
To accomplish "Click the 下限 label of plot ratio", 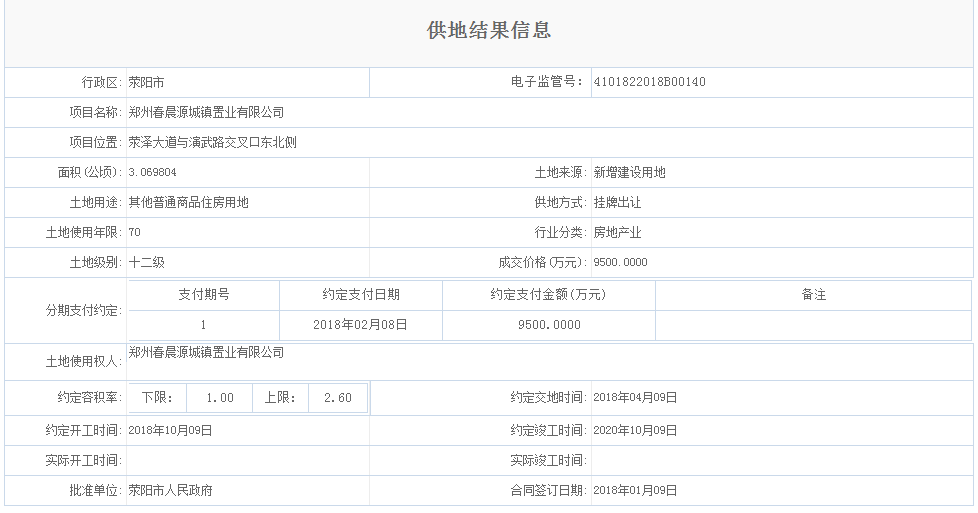I will coord(157,398).
